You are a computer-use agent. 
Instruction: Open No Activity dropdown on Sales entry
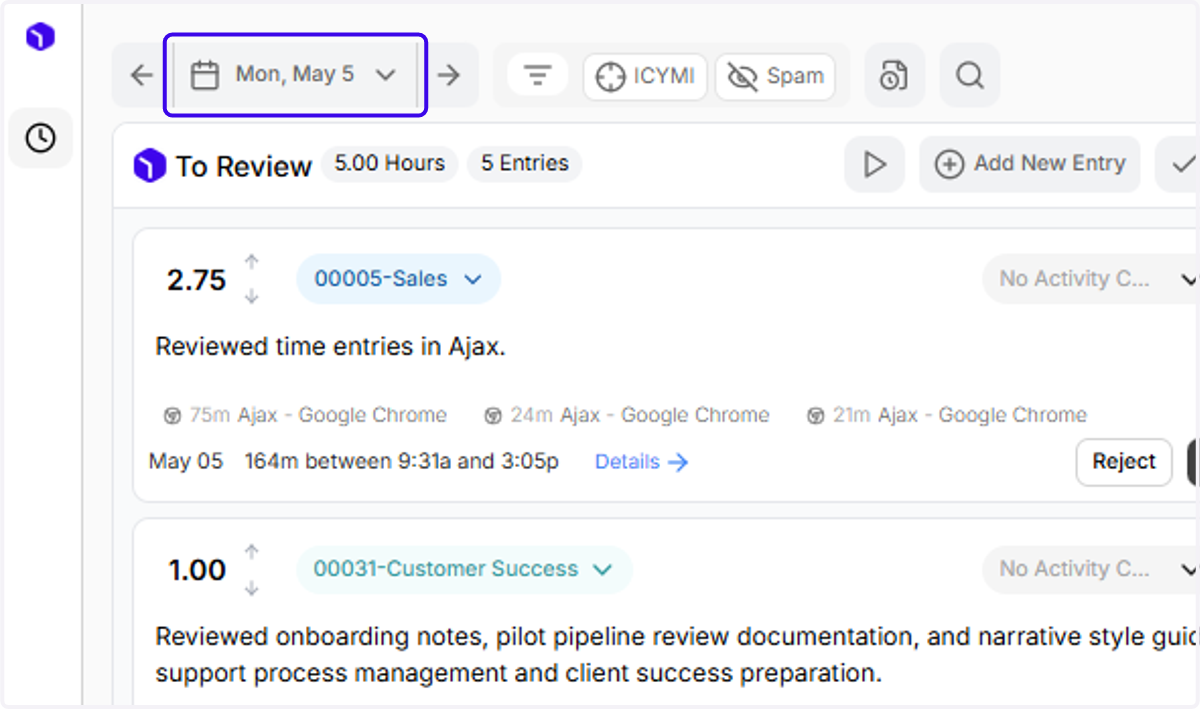[x=1092, y=279]
